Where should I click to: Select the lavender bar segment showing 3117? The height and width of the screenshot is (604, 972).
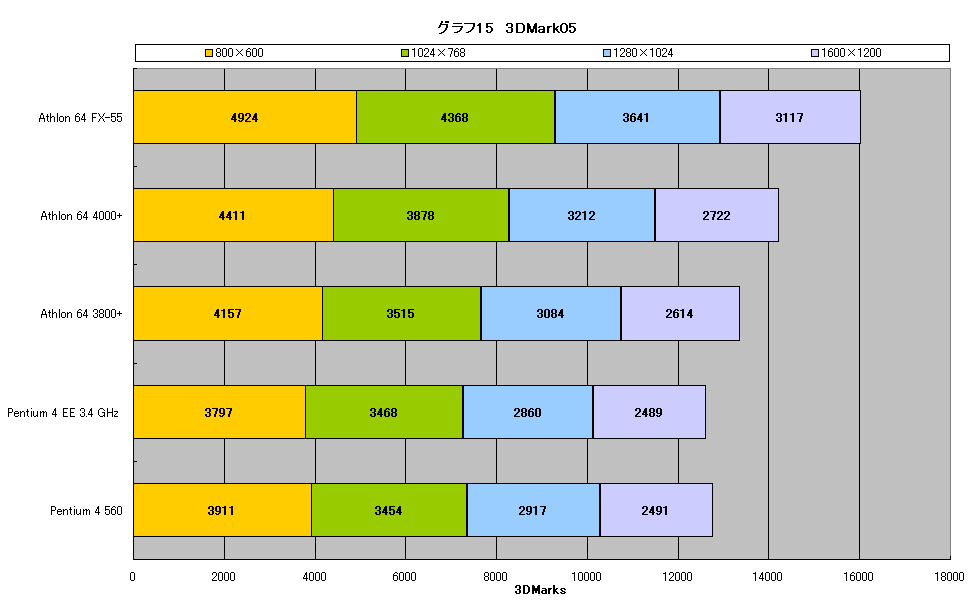[x=790, y=117]
